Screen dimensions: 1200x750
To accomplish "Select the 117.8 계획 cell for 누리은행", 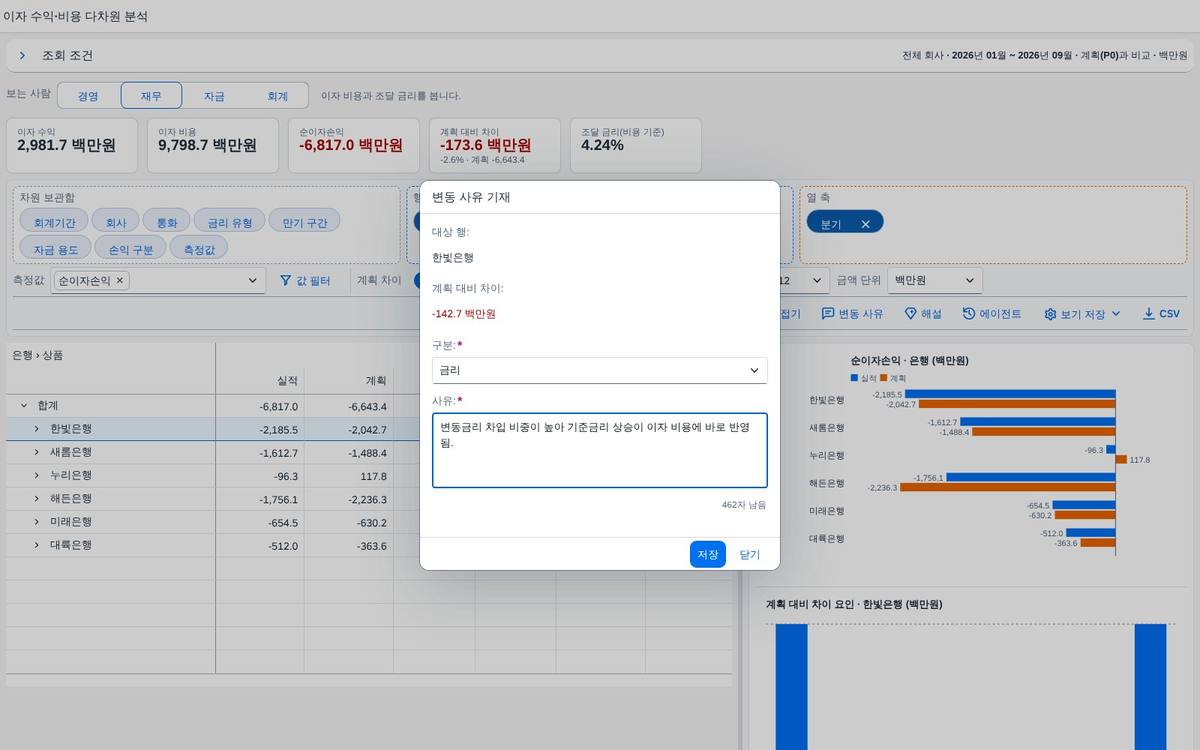I will click(349, 476).
